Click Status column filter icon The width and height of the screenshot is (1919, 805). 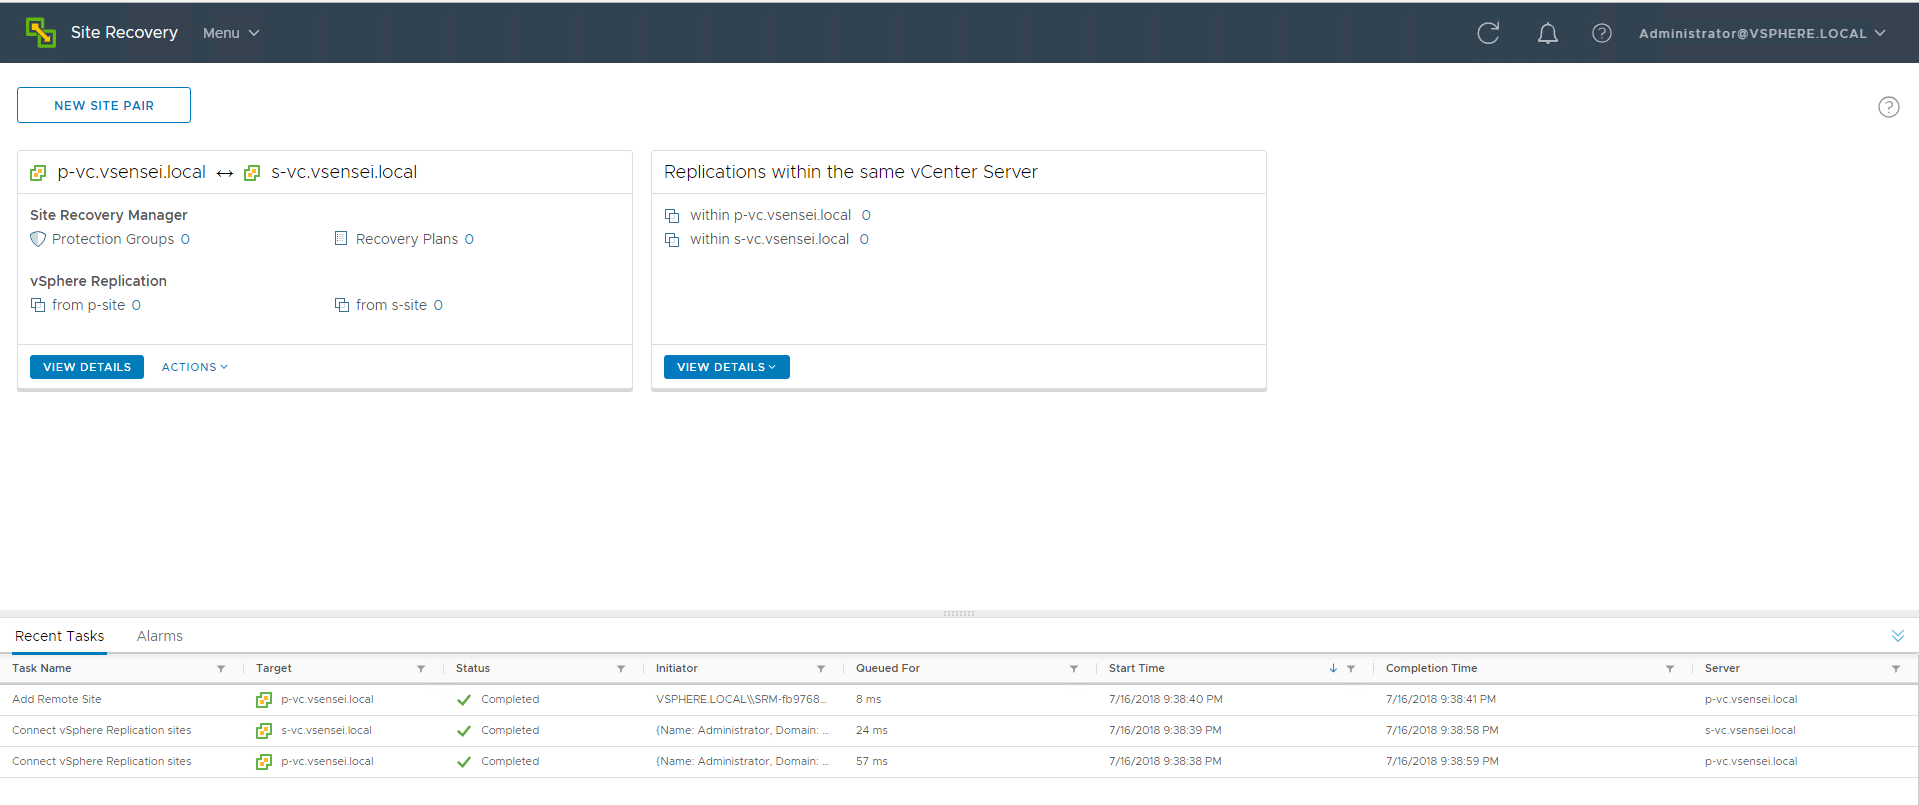pos(621,669)
